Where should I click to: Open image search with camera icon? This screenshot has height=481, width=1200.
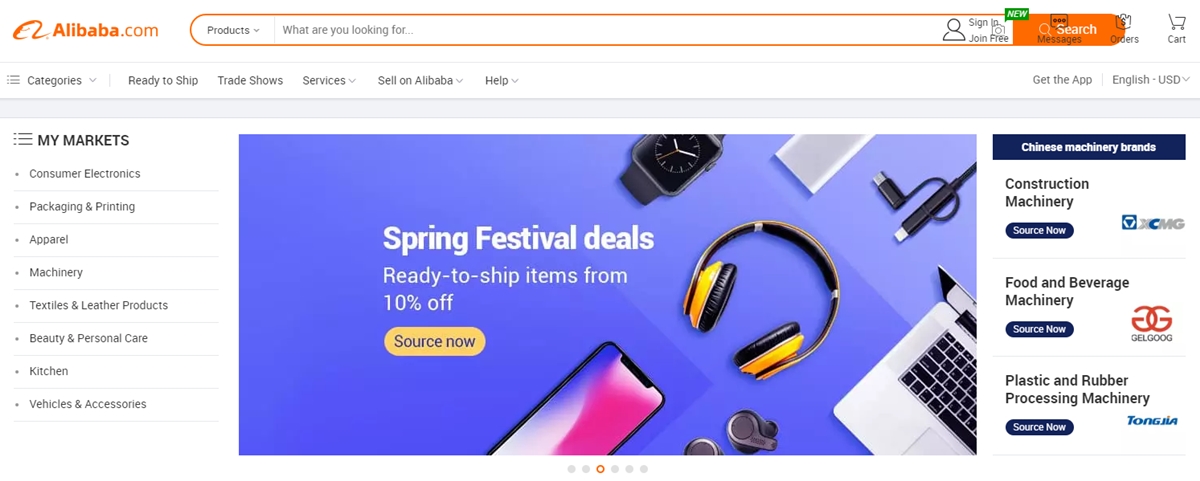pos(998,30)
